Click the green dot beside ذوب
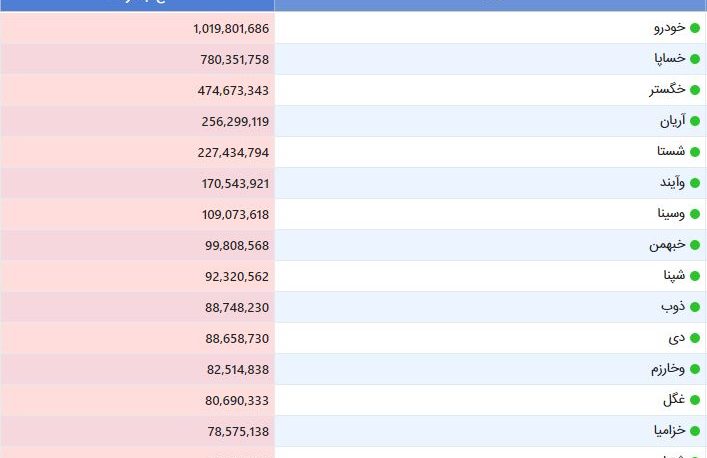 695,307
